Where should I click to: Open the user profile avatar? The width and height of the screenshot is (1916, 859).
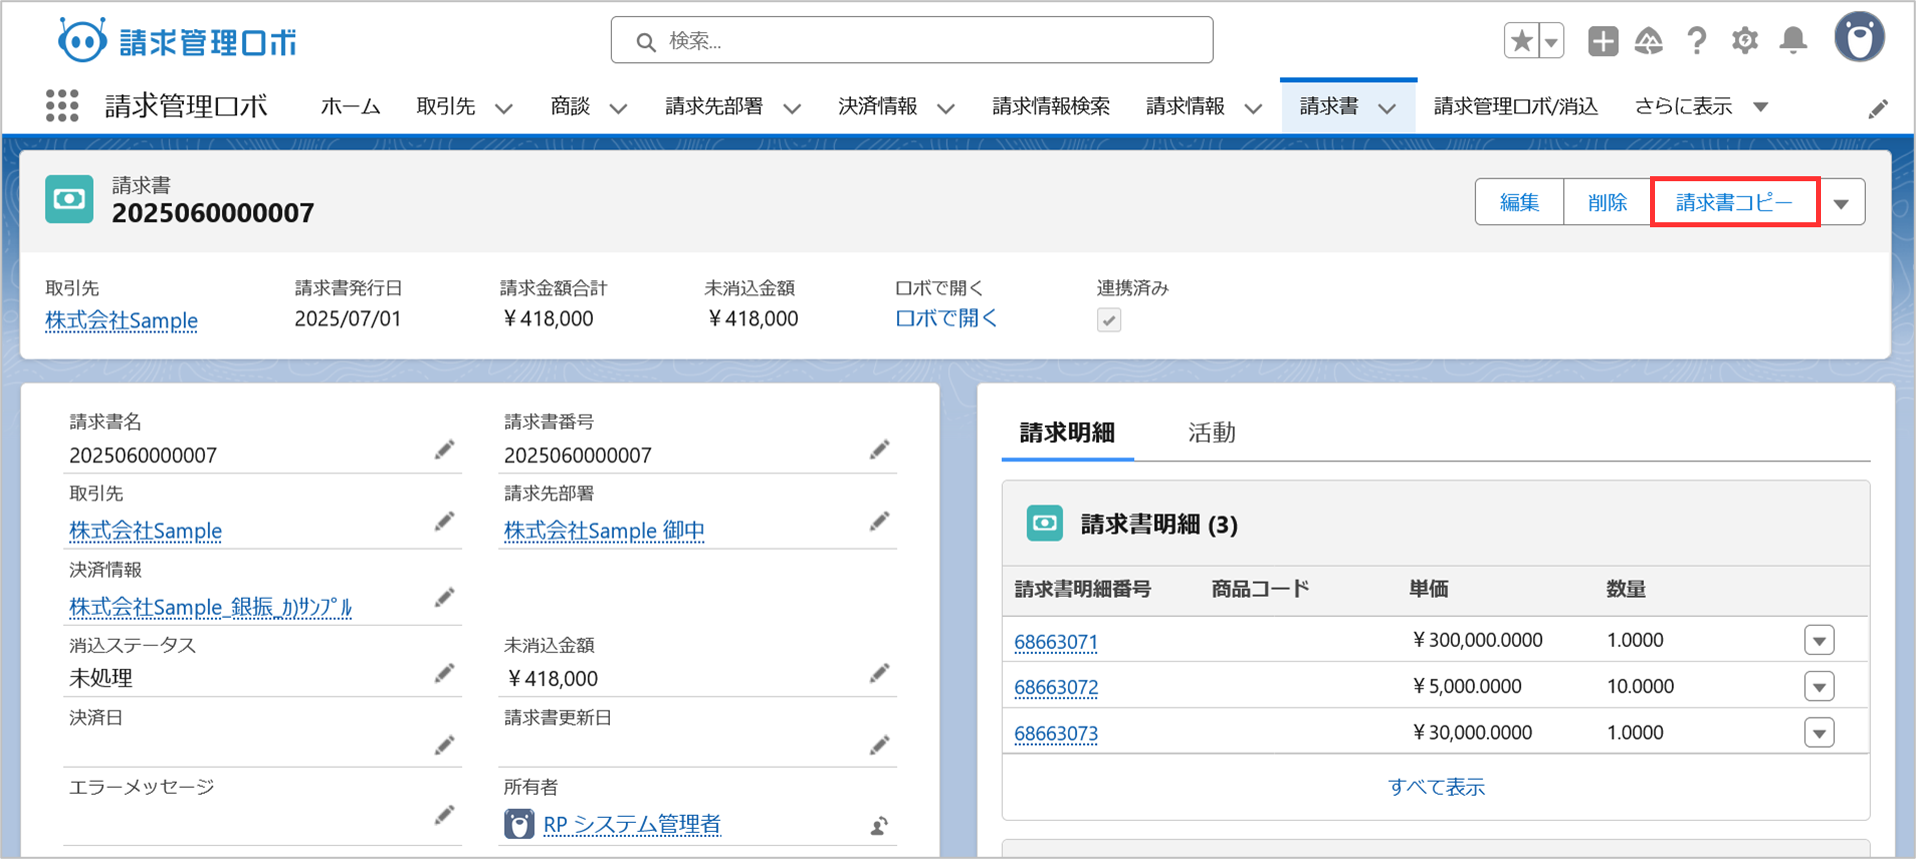(1858, 38)
